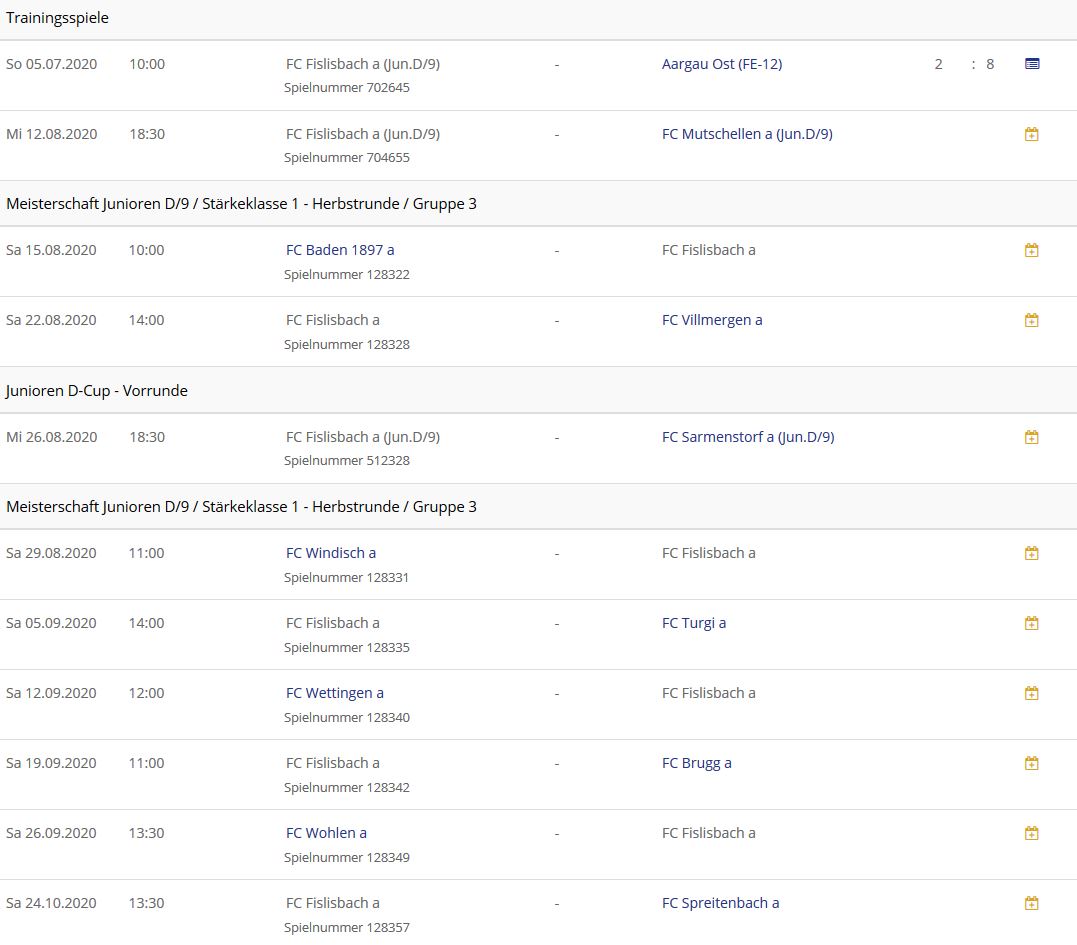
Task: Click calendar icon for FC Turgi match
Action: tap(1032, 623)
